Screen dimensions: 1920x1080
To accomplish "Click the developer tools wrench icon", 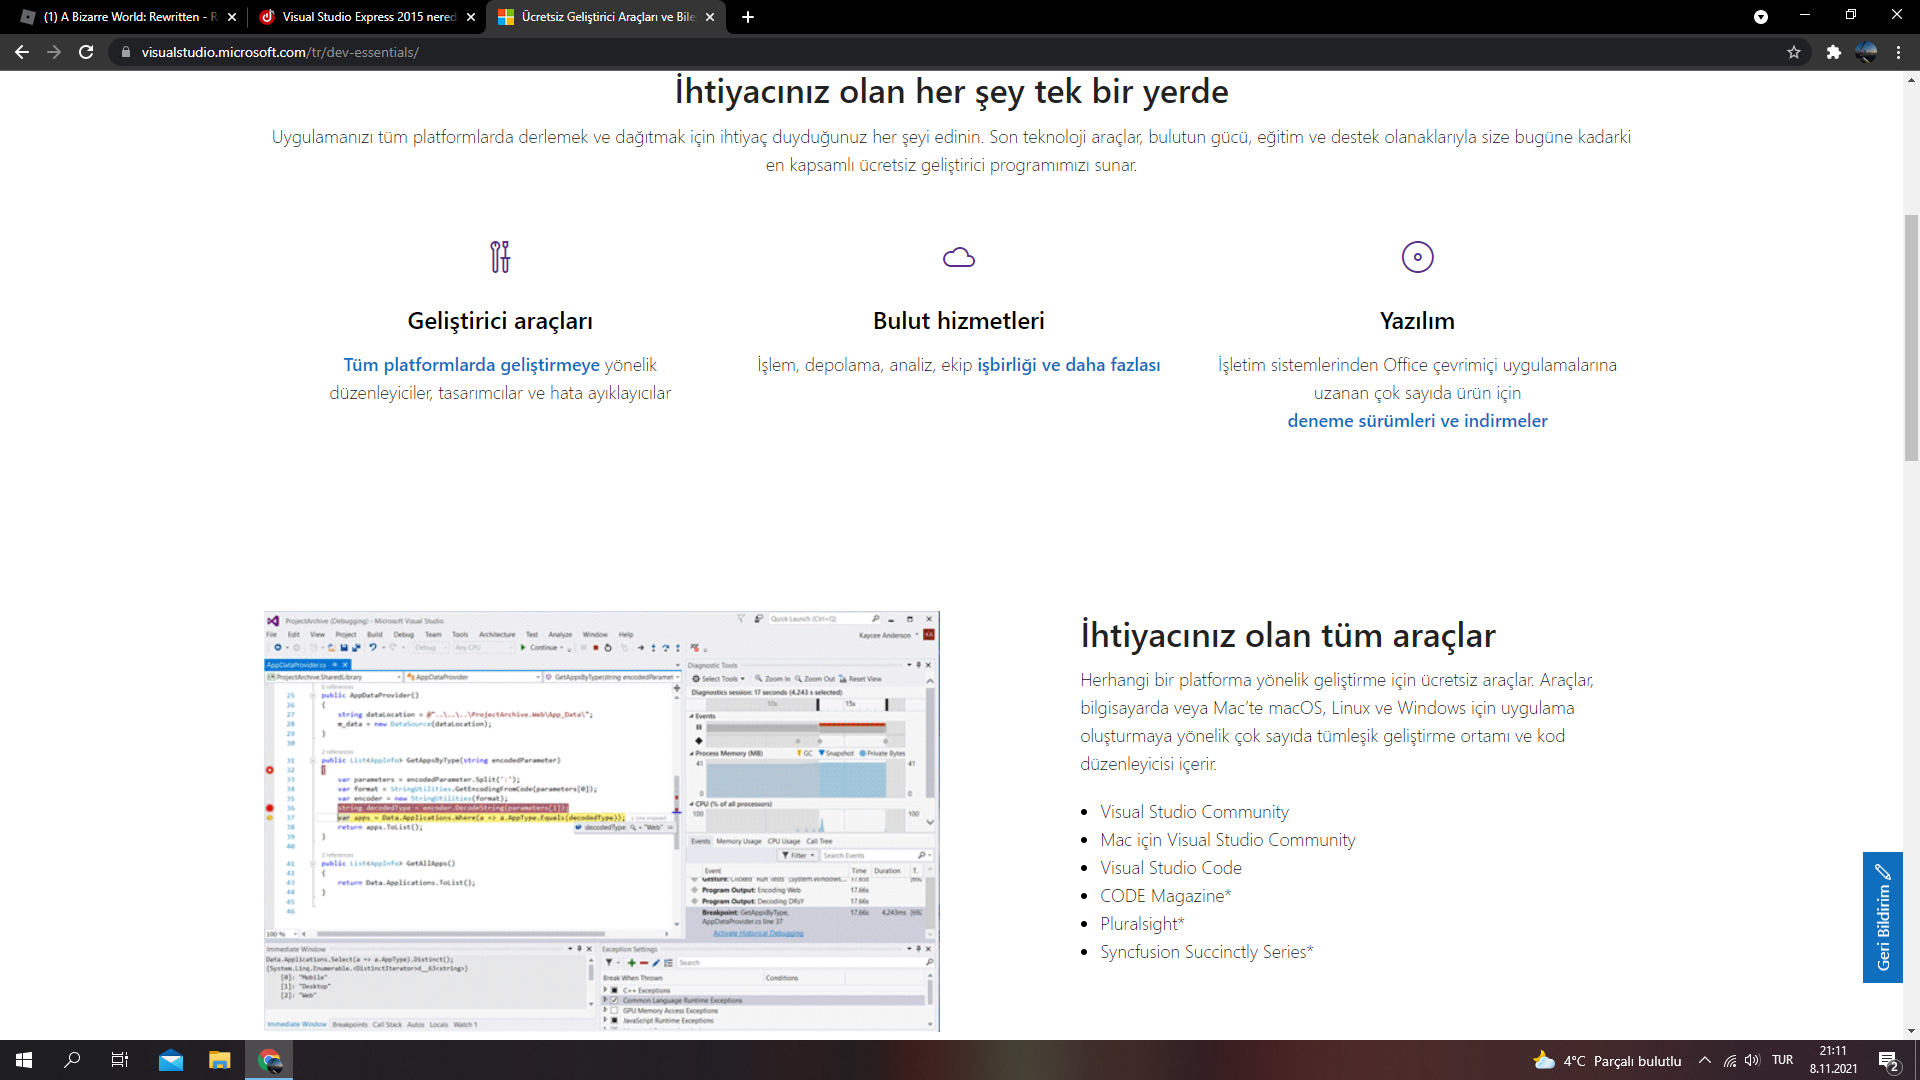I will pyautogui.click(x=500, y=257).
